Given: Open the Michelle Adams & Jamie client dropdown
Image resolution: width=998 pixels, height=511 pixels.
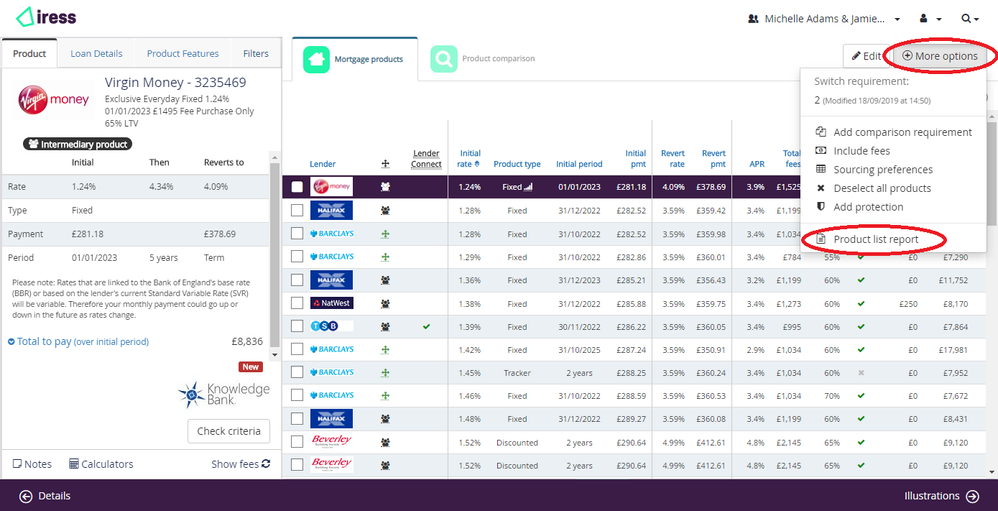Looking at the screenshot, I should coord(824,19).
